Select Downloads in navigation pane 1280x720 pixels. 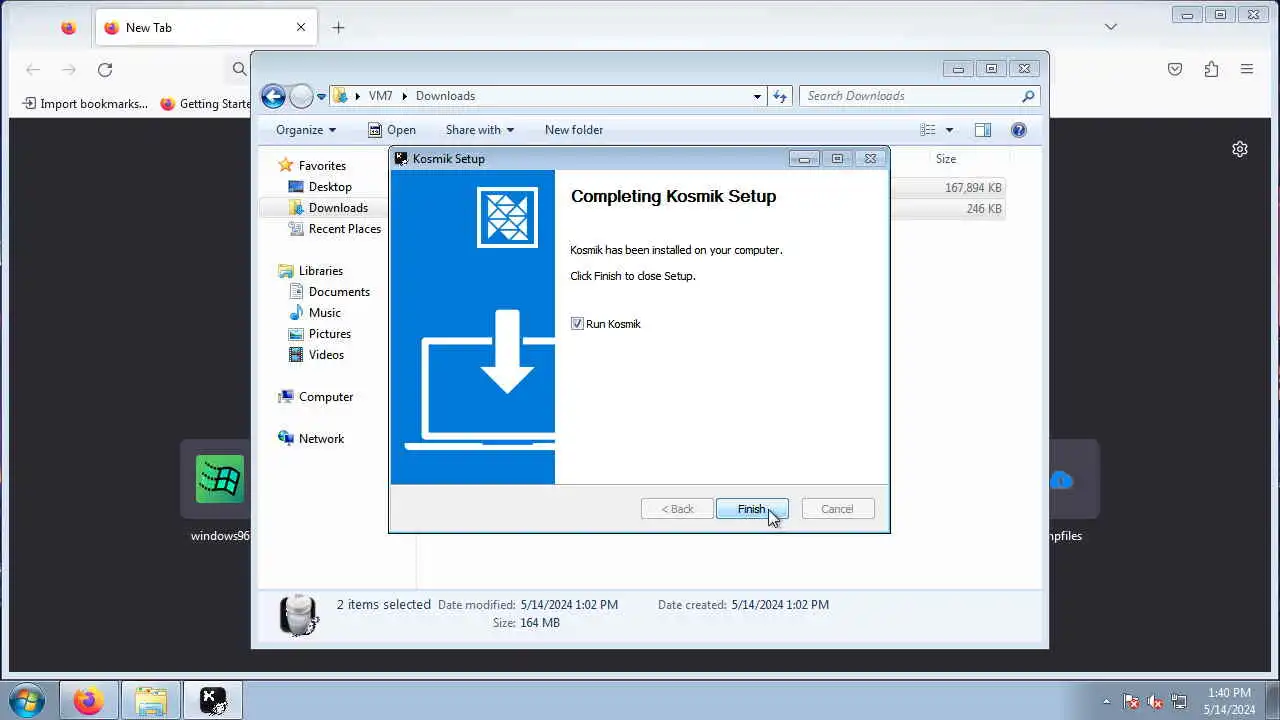click(x=338, y=208)
